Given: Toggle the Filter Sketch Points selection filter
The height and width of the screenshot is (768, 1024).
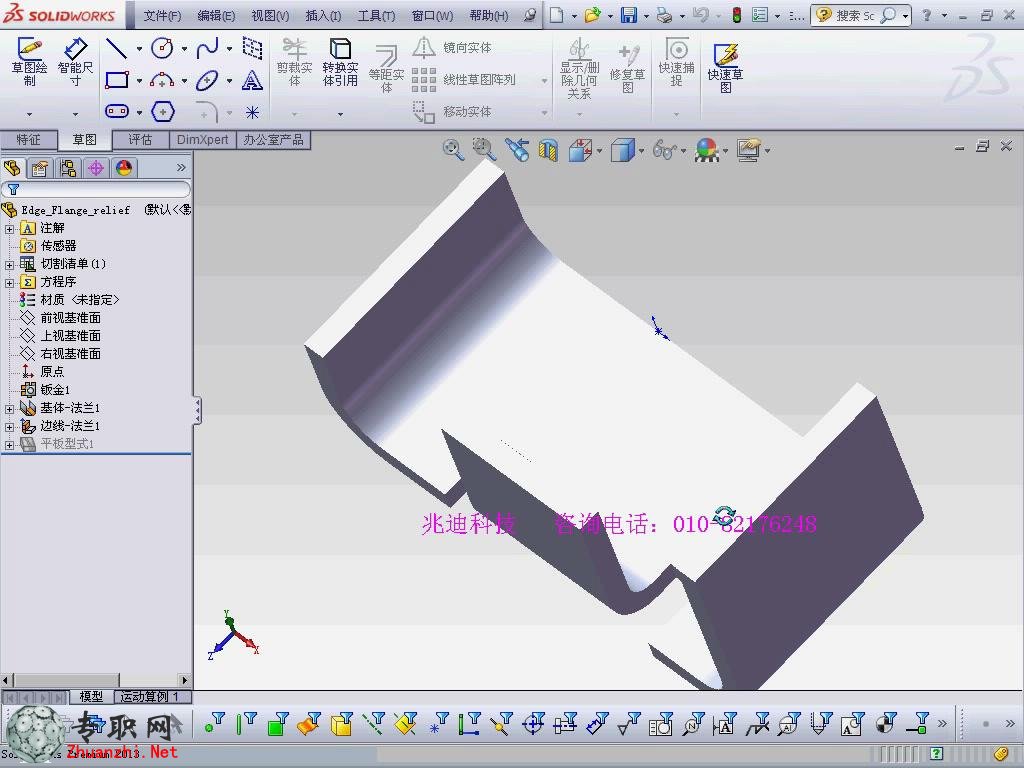Looking at the screenshot, I should [438, 724].
